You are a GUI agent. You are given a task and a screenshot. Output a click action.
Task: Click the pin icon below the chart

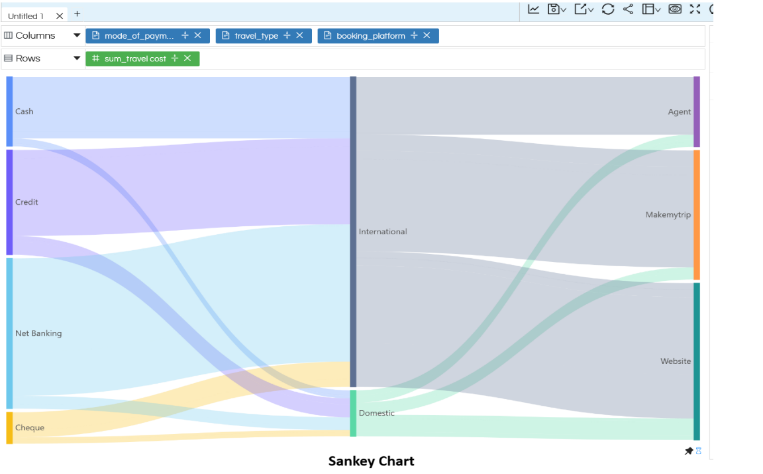pyautogui.click(x=688, y=451)
